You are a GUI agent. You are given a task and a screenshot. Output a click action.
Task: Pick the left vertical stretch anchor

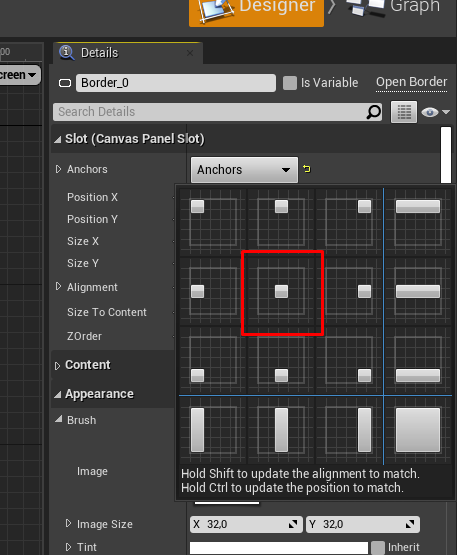click(x=213, y=430)
